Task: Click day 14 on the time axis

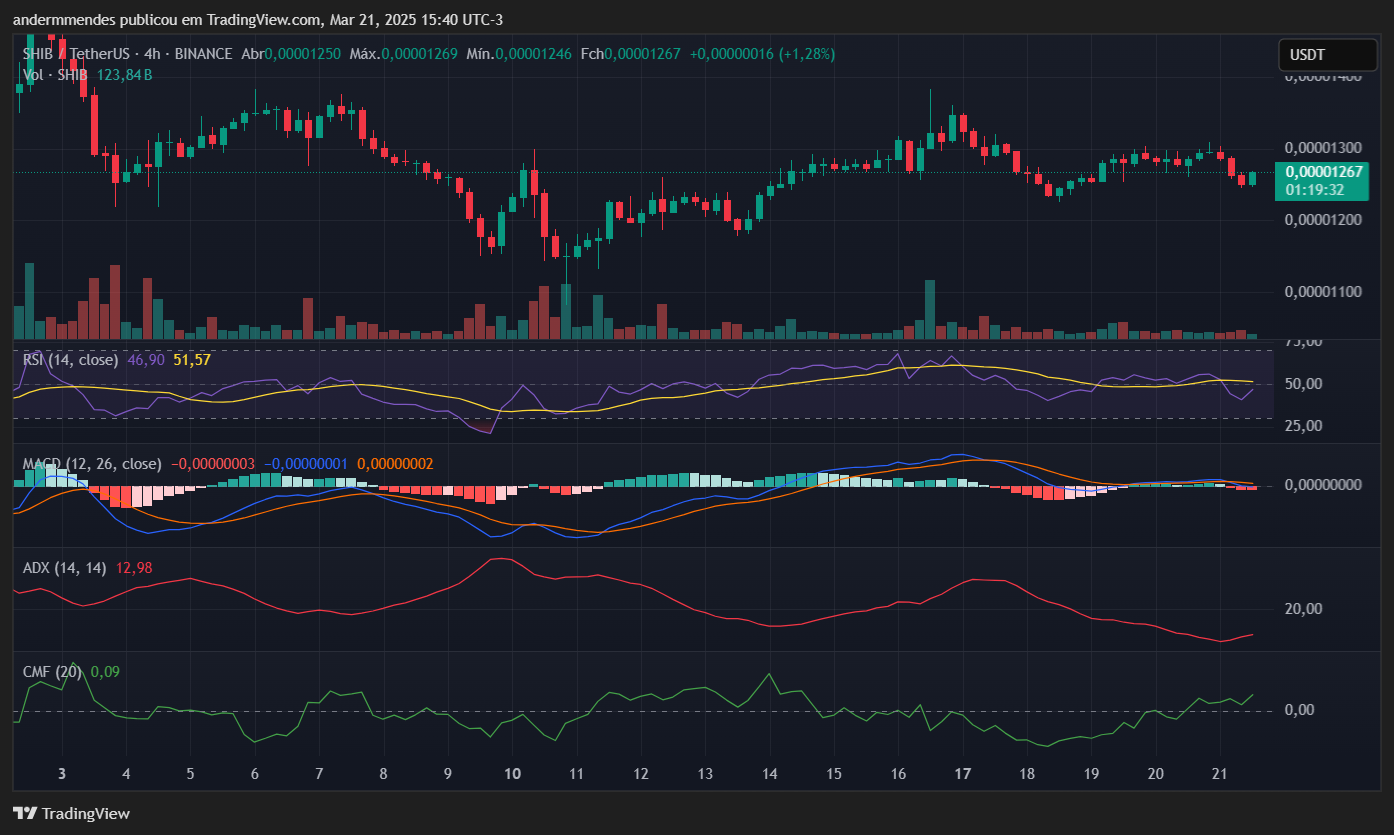Action: point(769,774)
